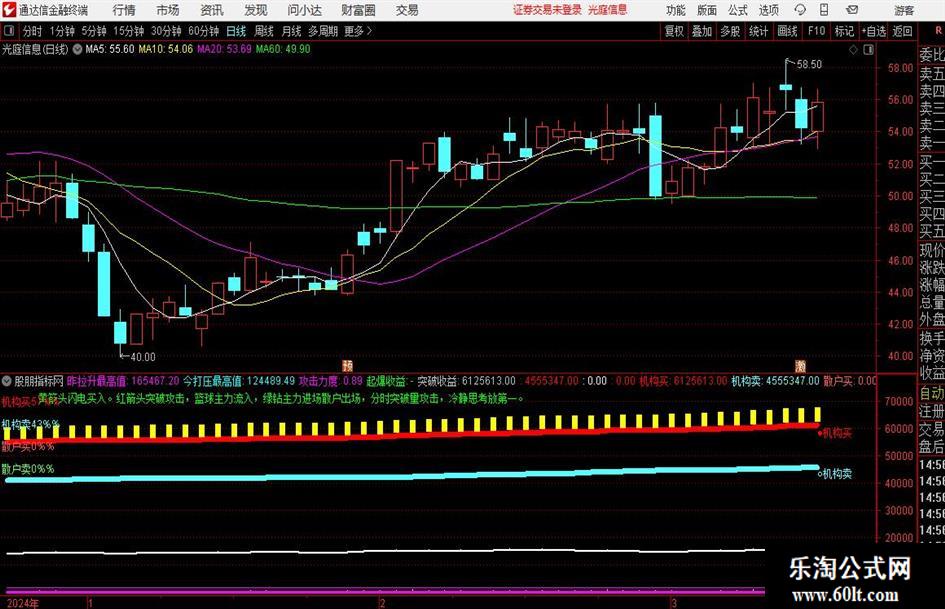Screen dimensions: 945x609
Task: Open the 财富圈 menu
Action: point(358,10)
